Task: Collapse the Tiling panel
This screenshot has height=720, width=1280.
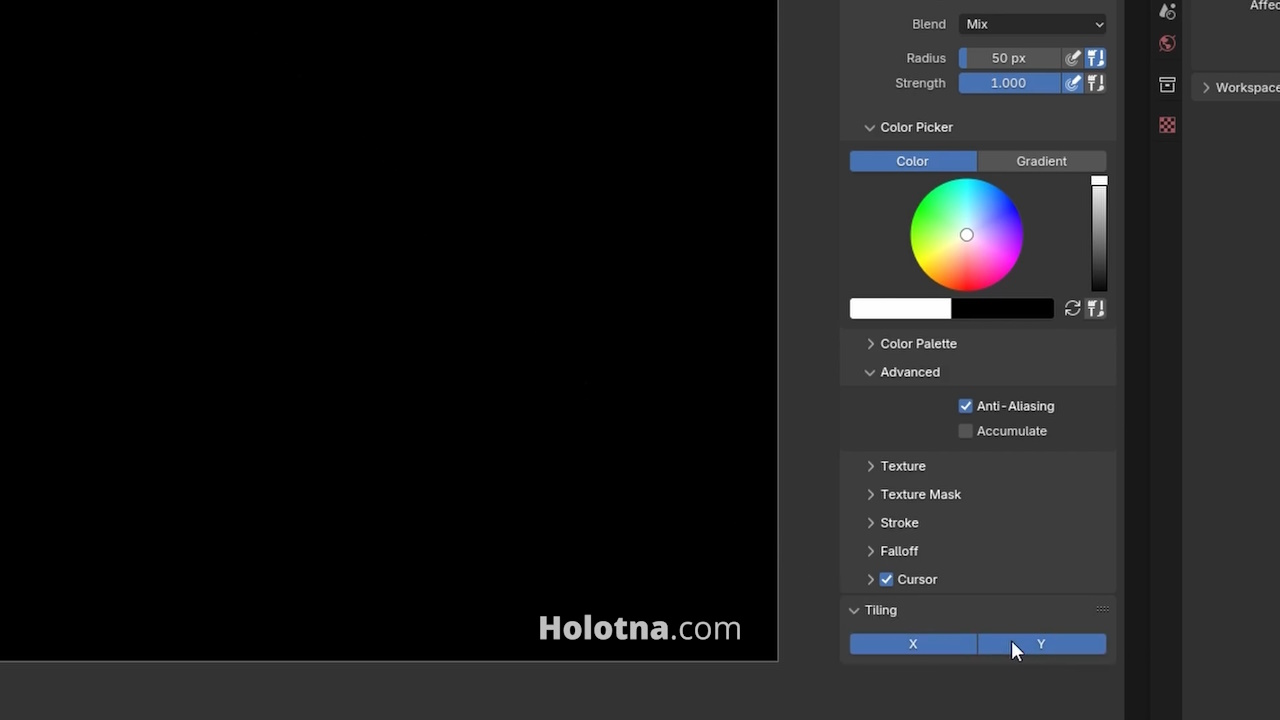Action: (854, 610)
